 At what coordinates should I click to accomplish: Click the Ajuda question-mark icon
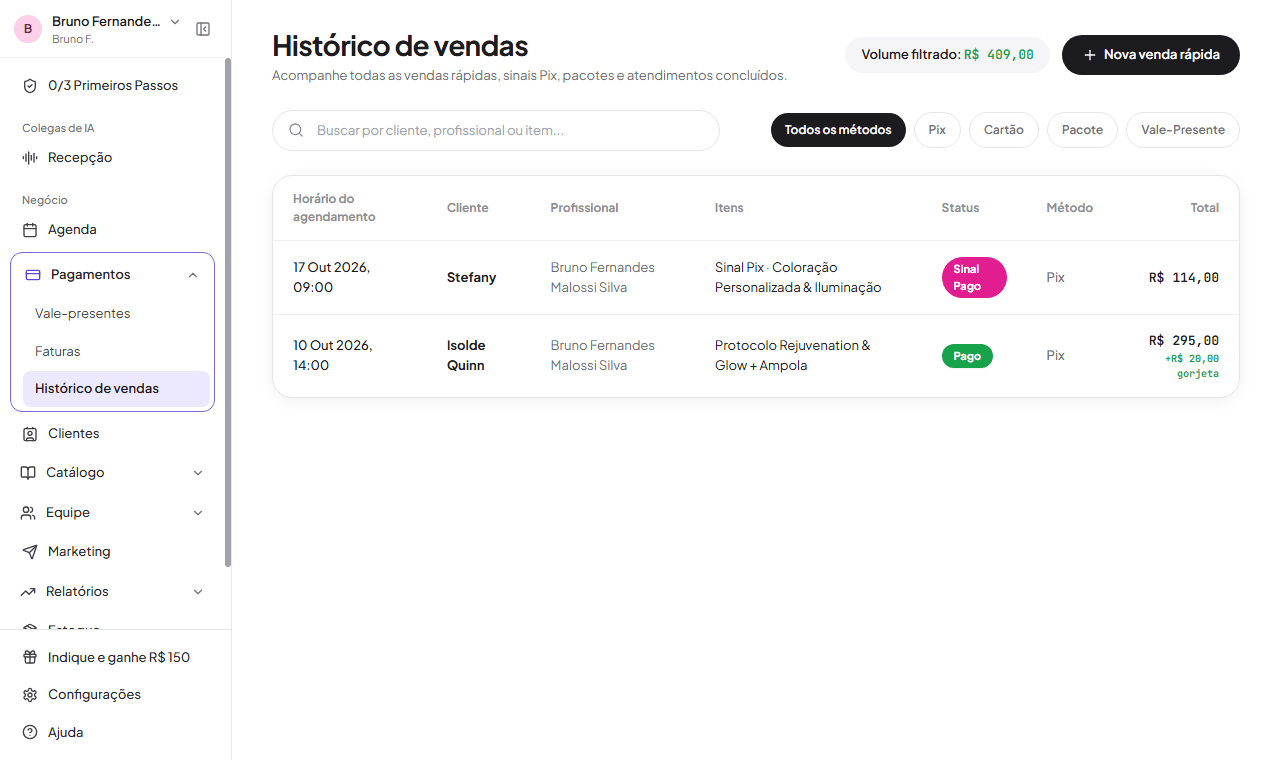30,733
